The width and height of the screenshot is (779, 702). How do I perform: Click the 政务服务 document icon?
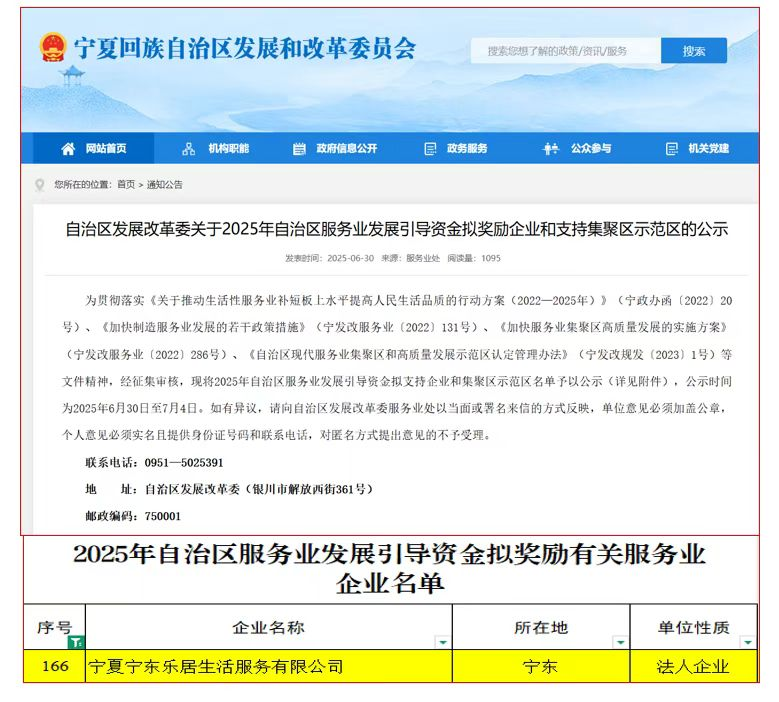click(x=430, y=149)
